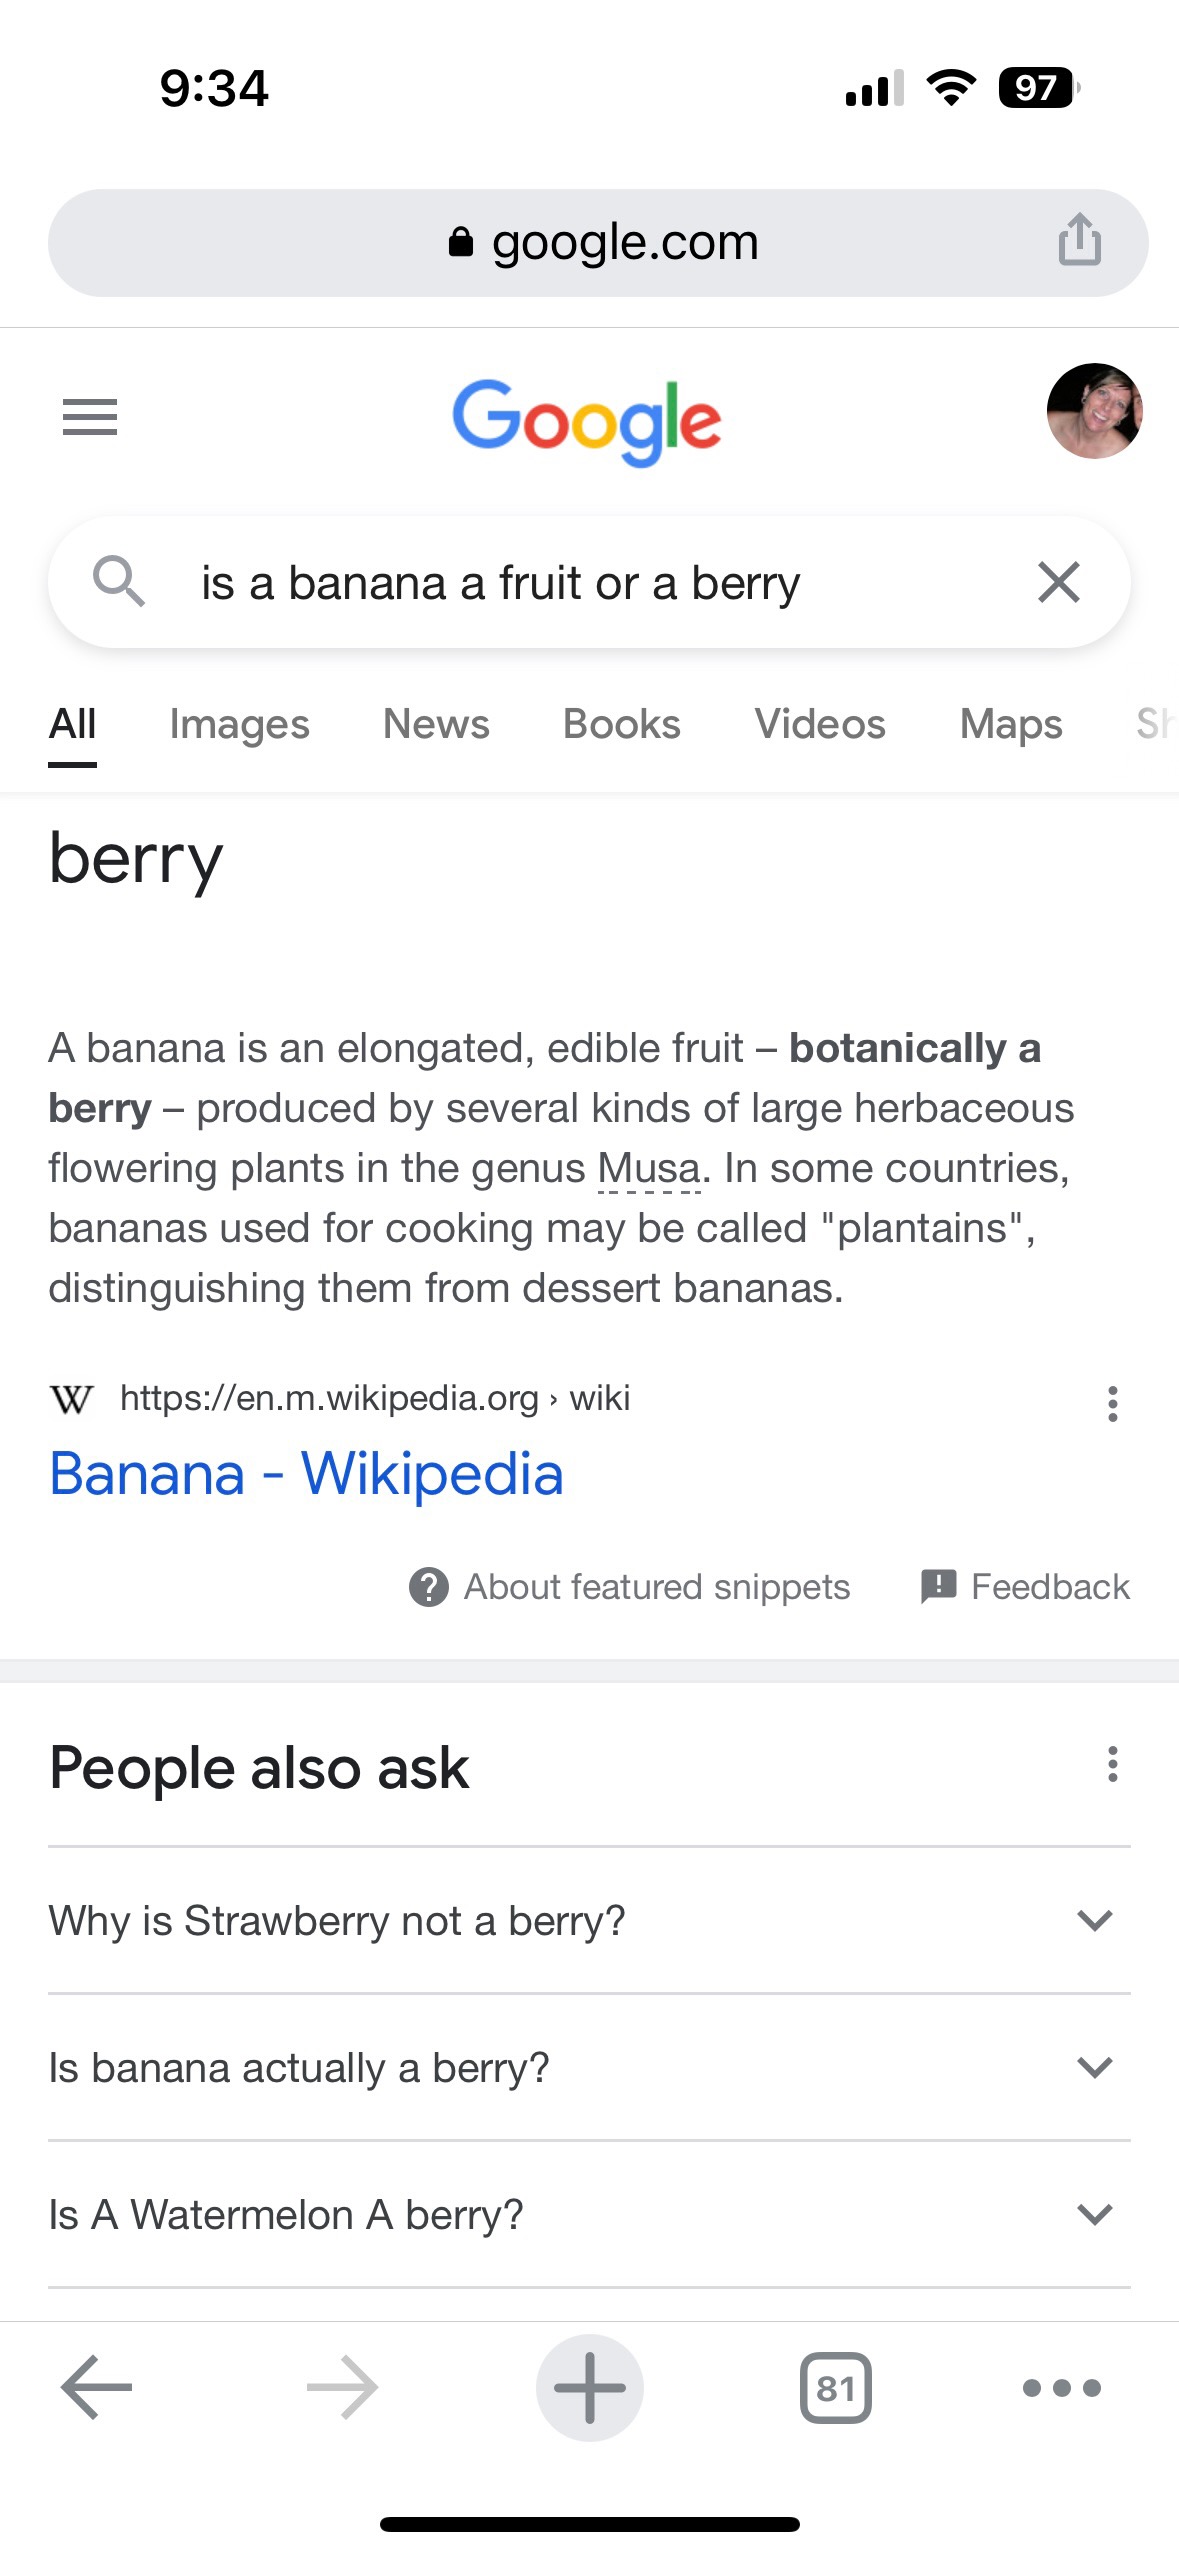Open the account profile picture

(x=1094, y=411)
